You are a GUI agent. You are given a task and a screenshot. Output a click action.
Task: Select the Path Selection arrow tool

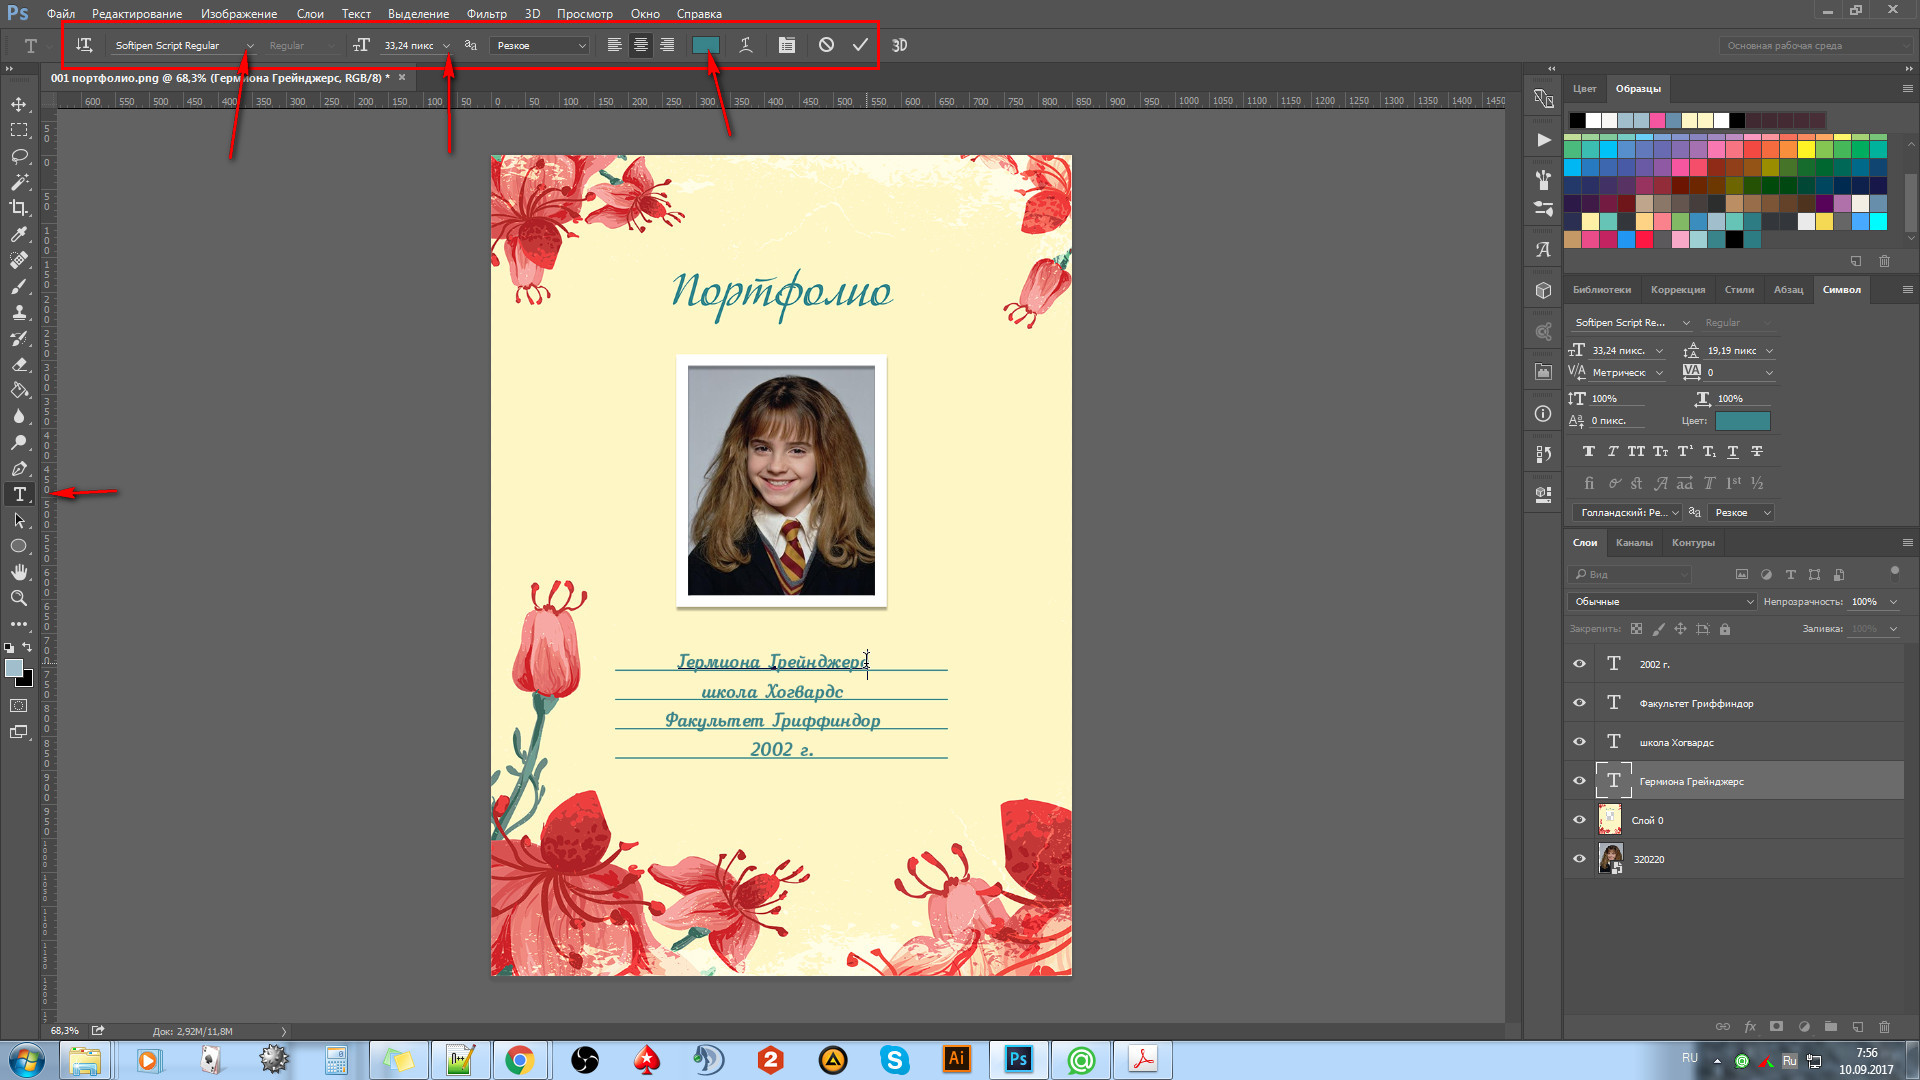[19, 520]
